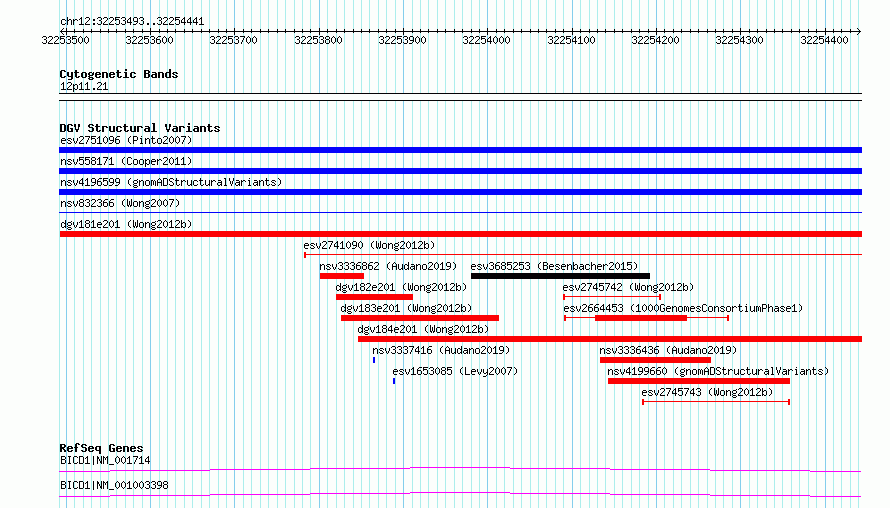Viewport: 890px width, 508px height.
Task: Select the nsv4199660 (gnomADStructuralVariants) label
Action: click(x=718, y=371)
